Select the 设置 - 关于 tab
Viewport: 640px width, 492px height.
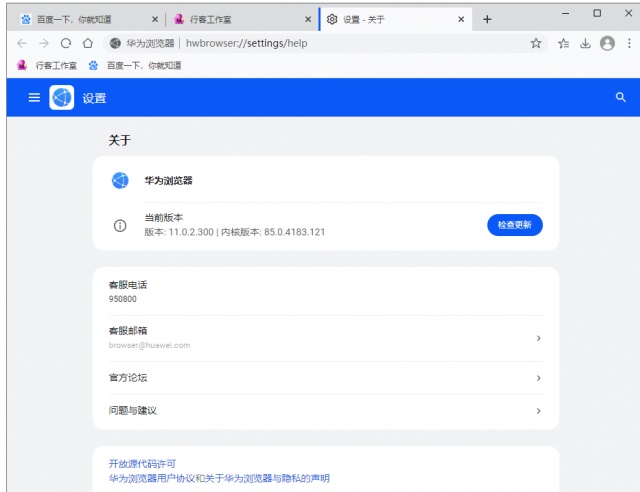[395, 19]
